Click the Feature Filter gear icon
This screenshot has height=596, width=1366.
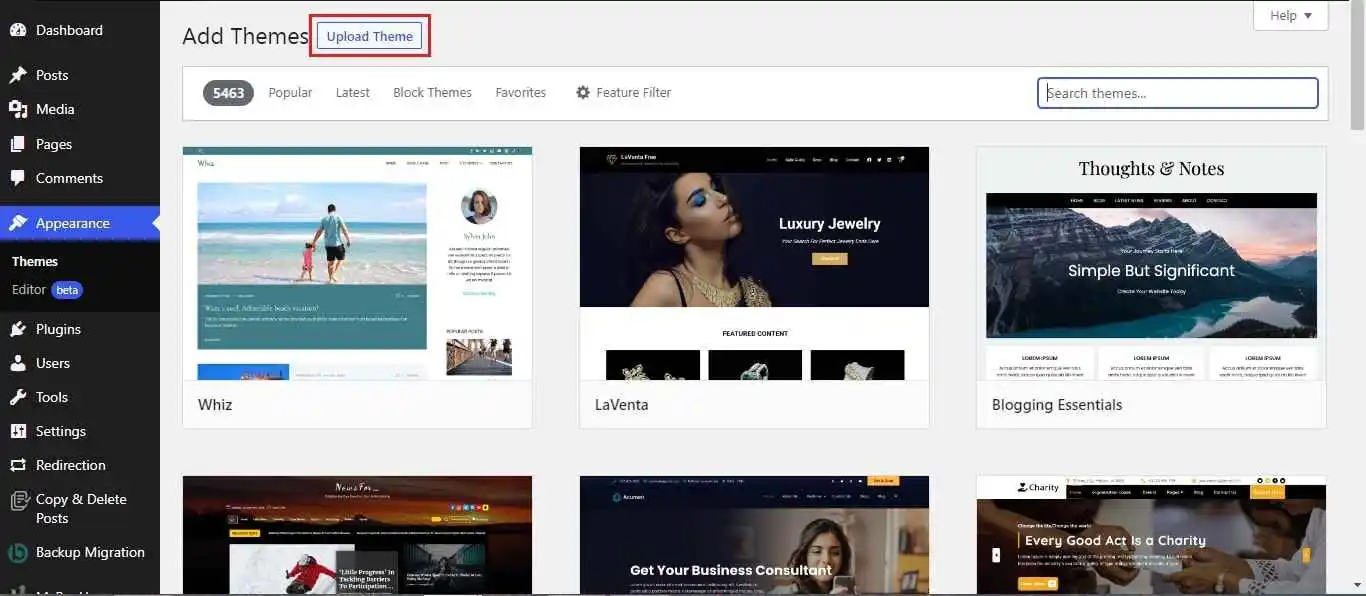[x=583, y=92]
